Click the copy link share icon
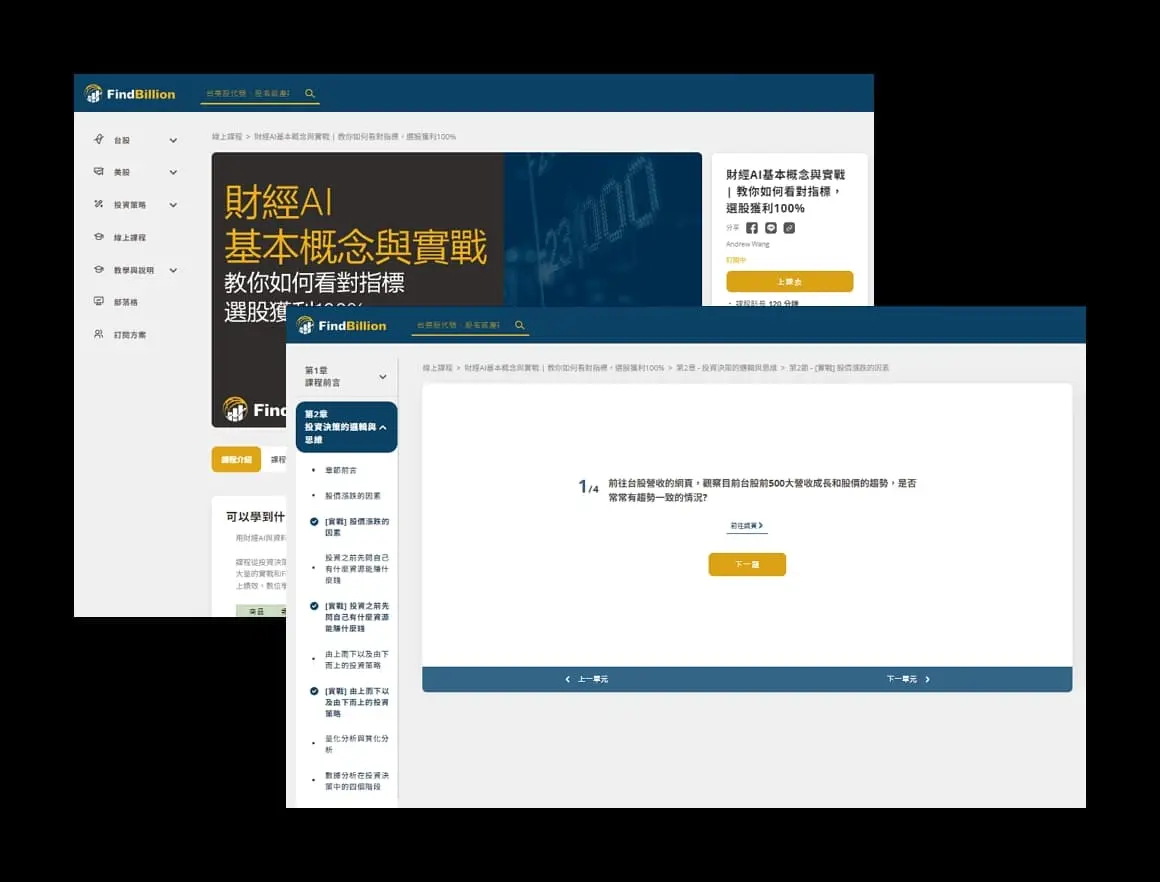Image resolution: width=1160 pixels, height=882 pixels. (x=789, y=227)
